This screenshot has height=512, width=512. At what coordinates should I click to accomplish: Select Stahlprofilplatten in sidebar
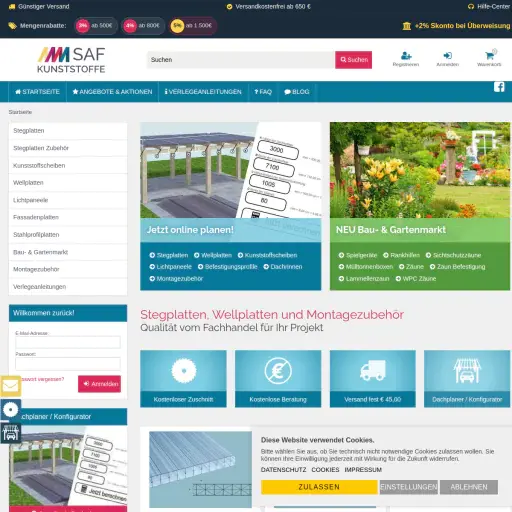point(68,235)
